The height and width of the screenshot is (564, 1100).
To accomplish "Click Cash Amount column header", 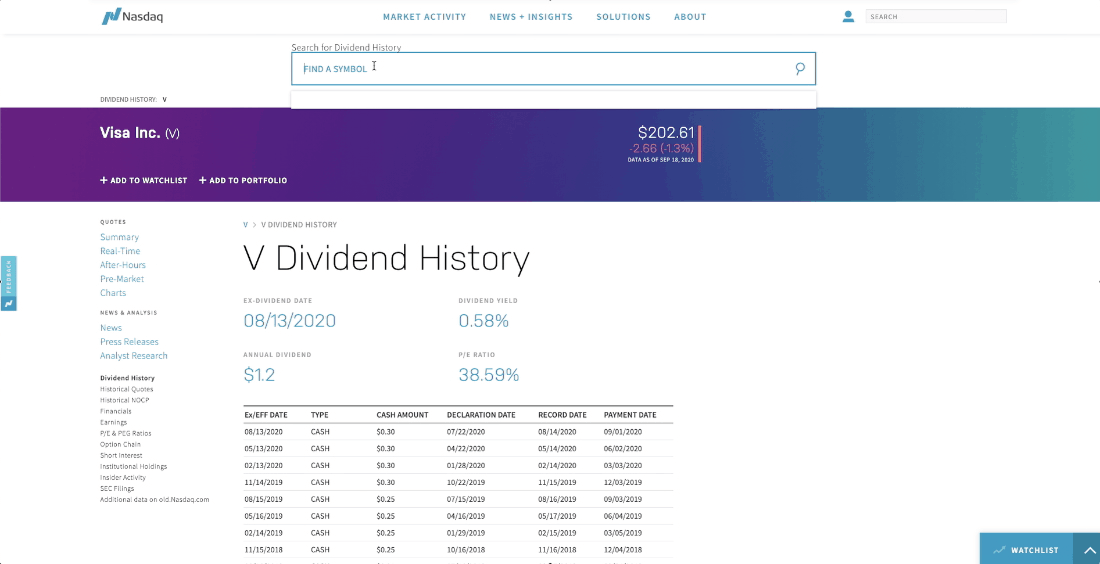I will [x=402, y=415].
